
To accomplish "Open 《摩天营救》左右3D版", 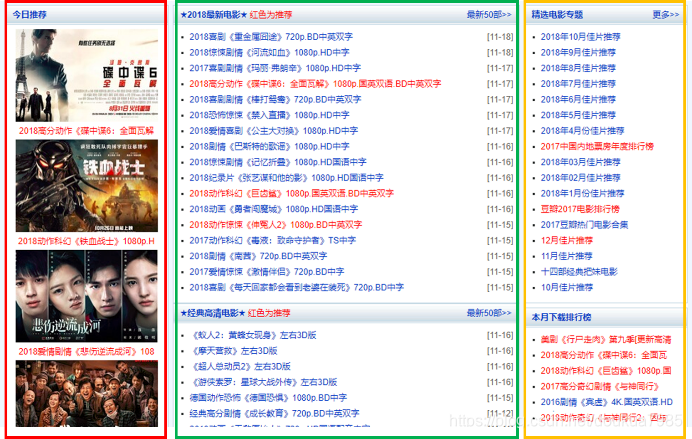I will pyautogui.click(x=233, y=351).
